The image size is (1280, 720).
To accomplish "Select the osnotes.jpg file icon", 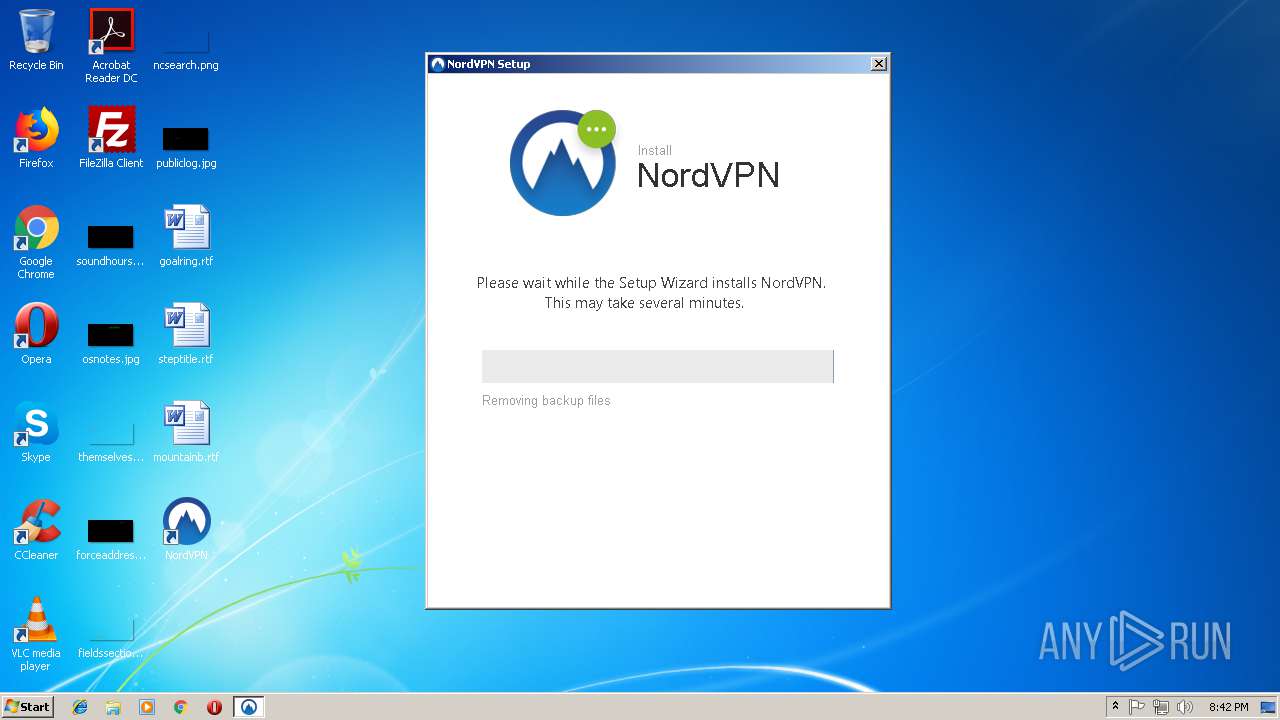I will click(110, 342).
